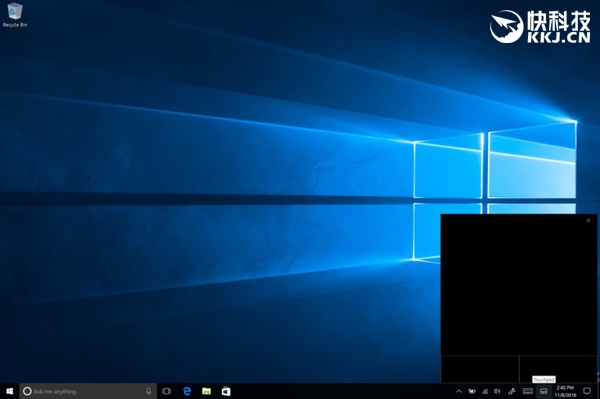Open the battery status icon
Screen dimensions: 600x399
[472, 391]
